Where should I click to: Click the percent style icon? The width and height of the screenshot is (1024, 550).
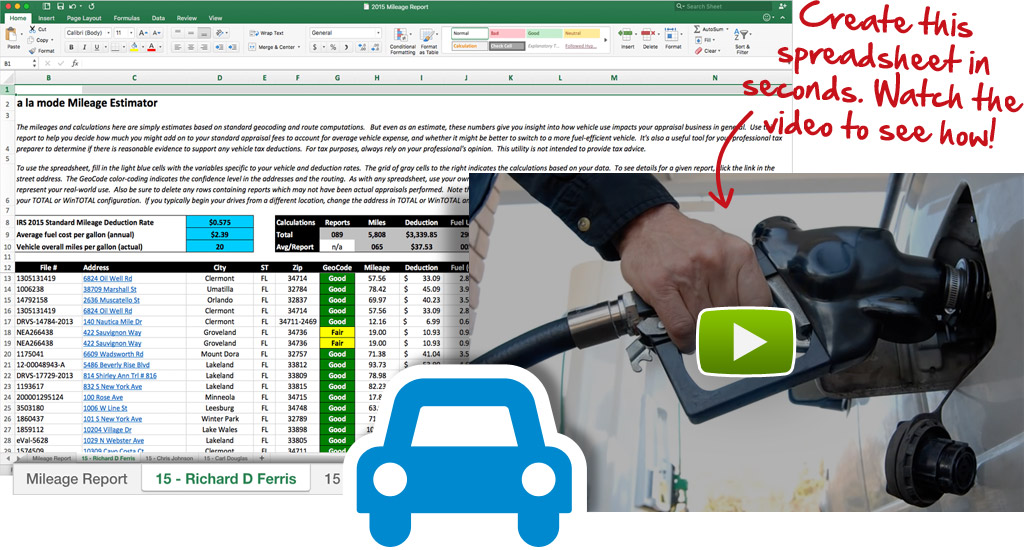pyautogui.click(x=333, y=47)
